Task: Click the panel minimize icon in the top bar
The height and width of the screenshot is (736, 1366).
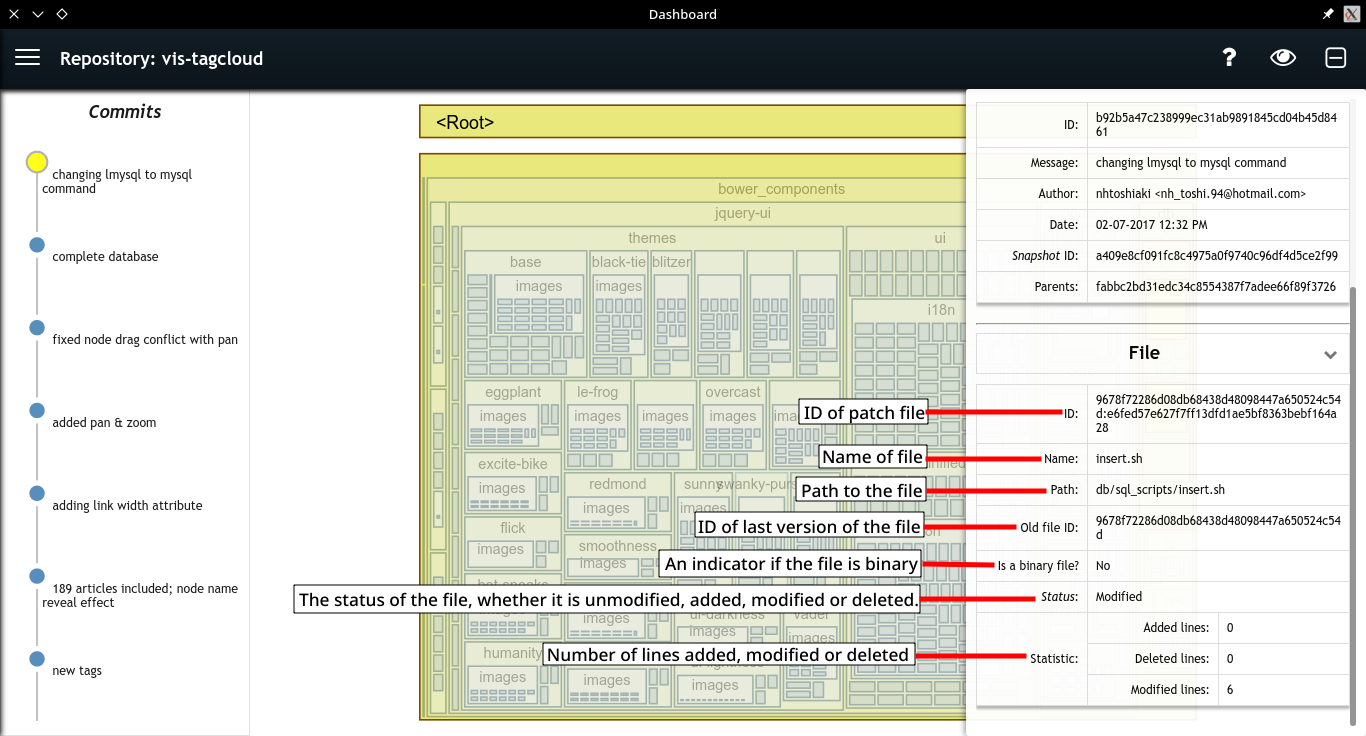Action: [1335, 57]
